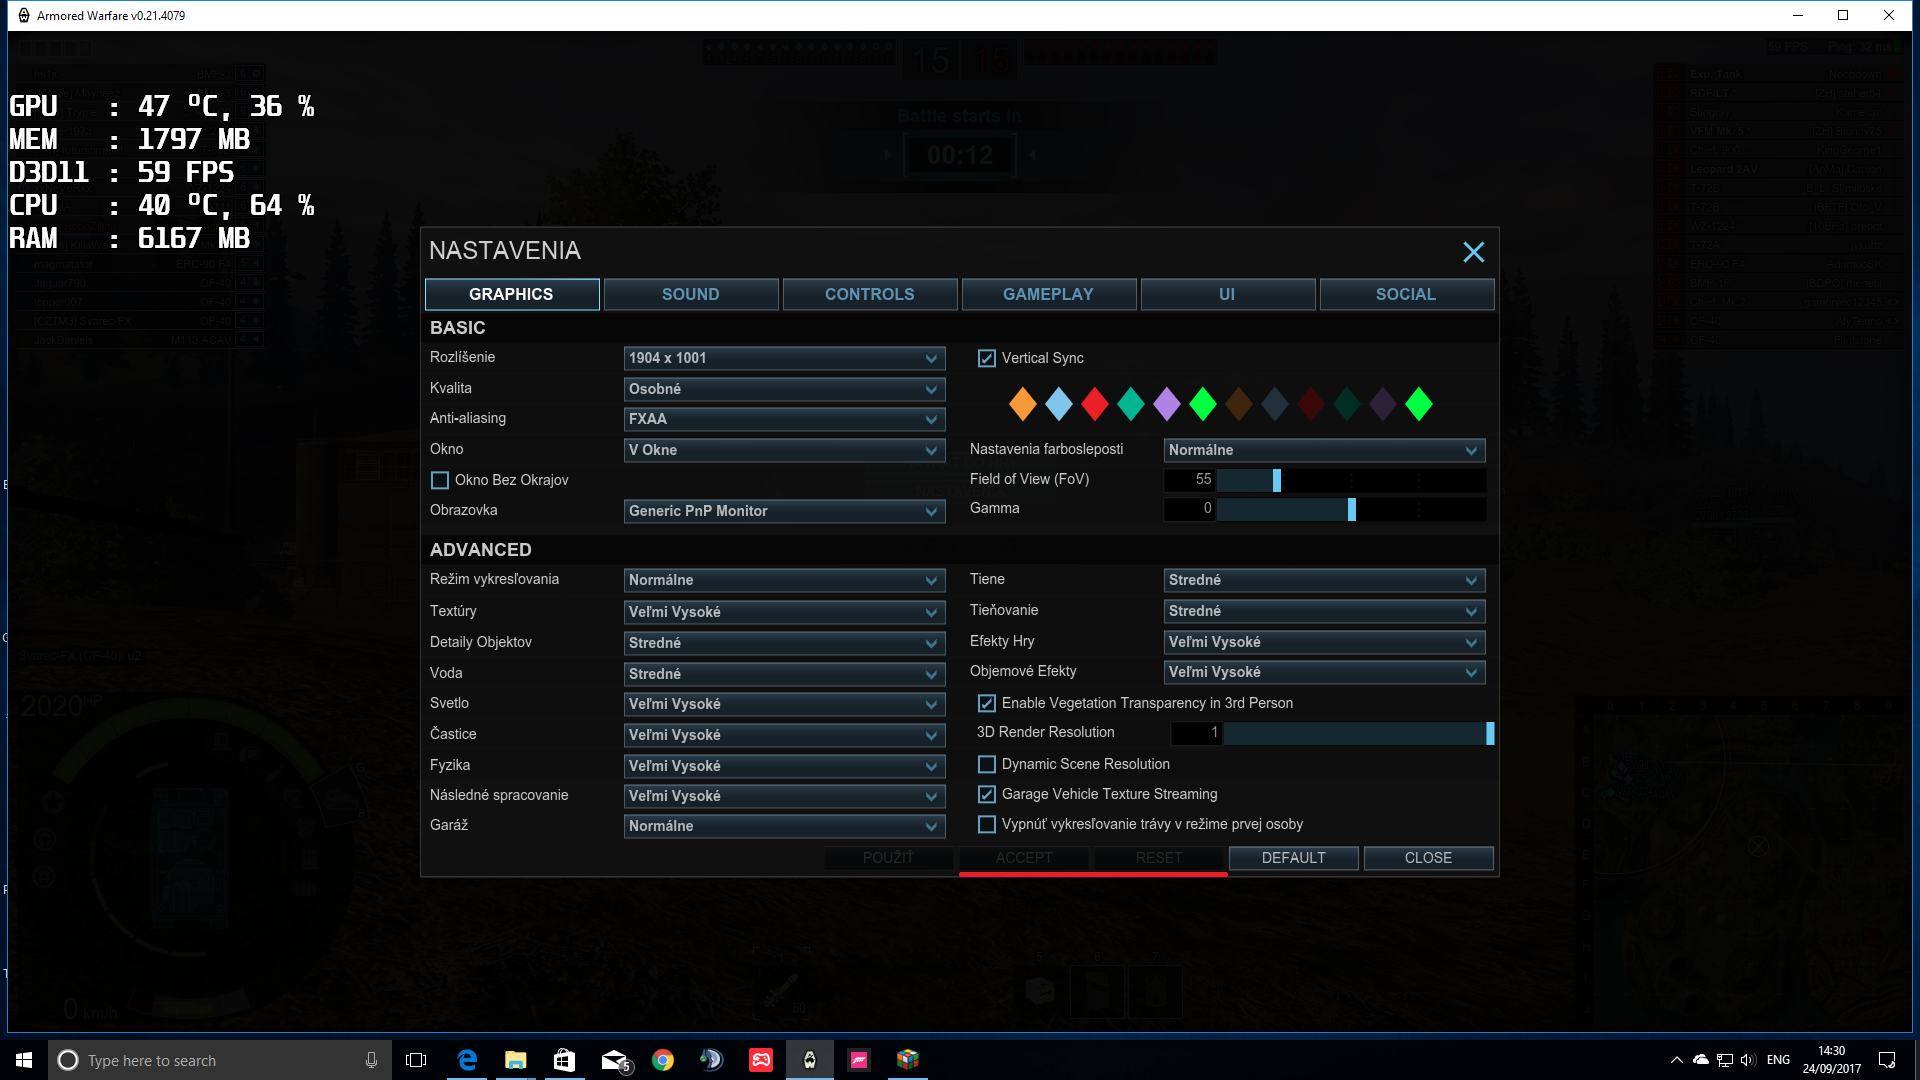The width and height of the screenshot is (1920, 1080).
Task: Open the pink Forza taskbar app icon
Action: 859,1060
